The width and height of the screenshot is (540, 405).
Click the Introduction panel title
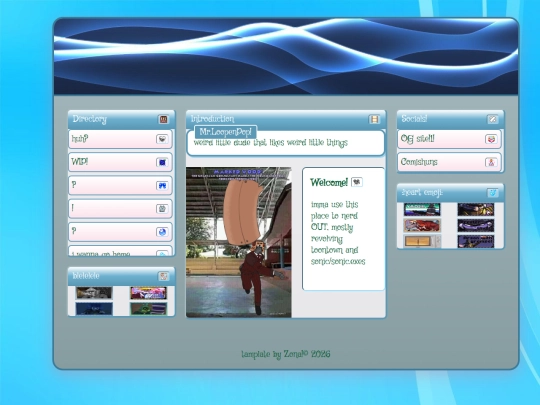pyautogui.click(x=212, y=119)
